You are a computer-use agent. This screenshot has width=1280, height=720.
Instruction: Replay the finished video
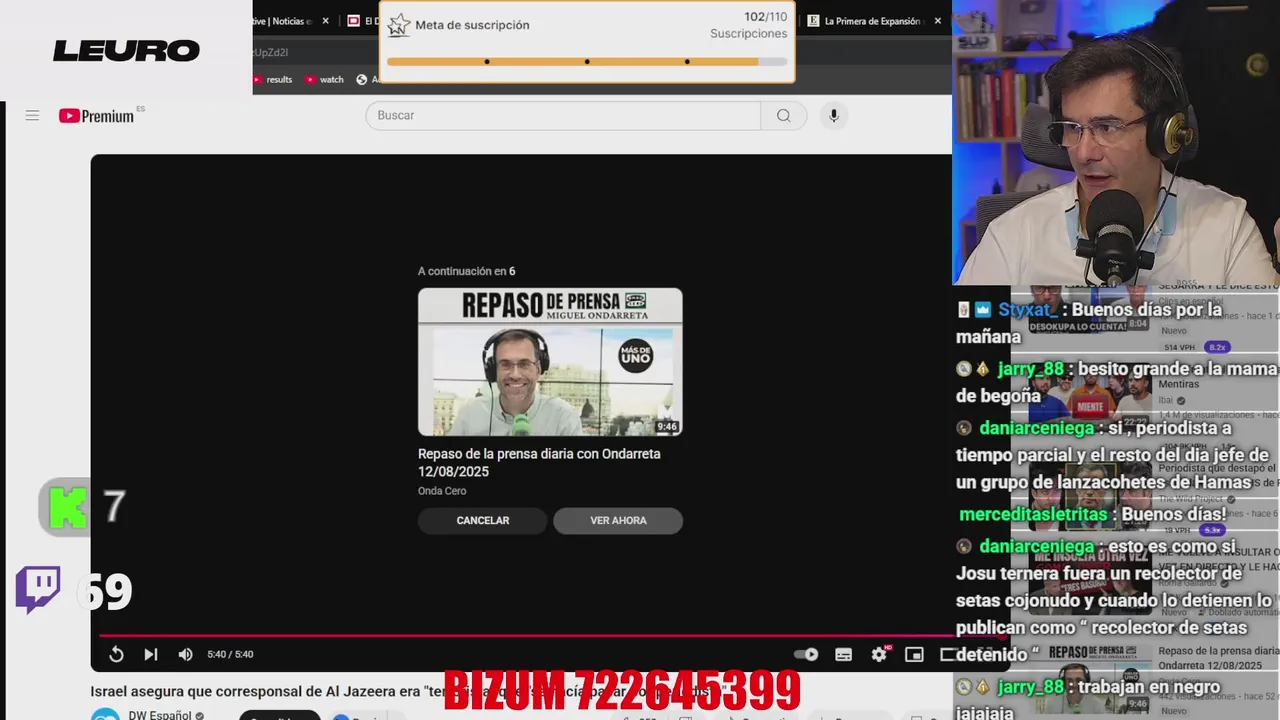116,654
